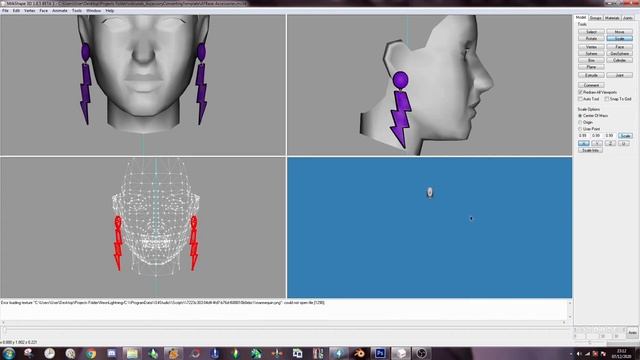Screen dimensions: 640x360
Task: Pick the Vertex tool
Action: (591, 47)
